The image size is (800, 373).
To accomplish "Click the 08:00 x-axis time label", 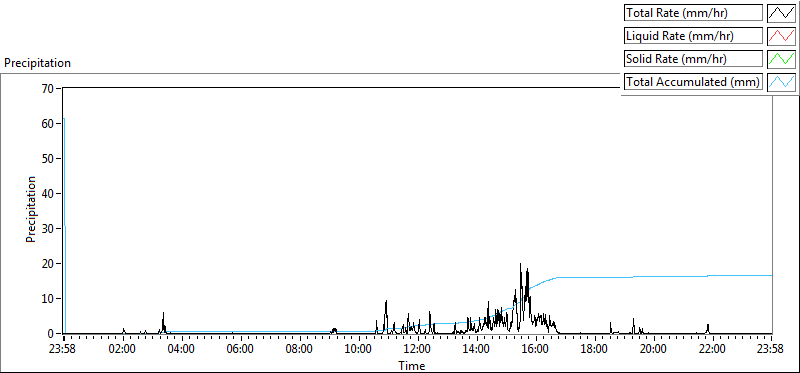I will pos(299,350).
